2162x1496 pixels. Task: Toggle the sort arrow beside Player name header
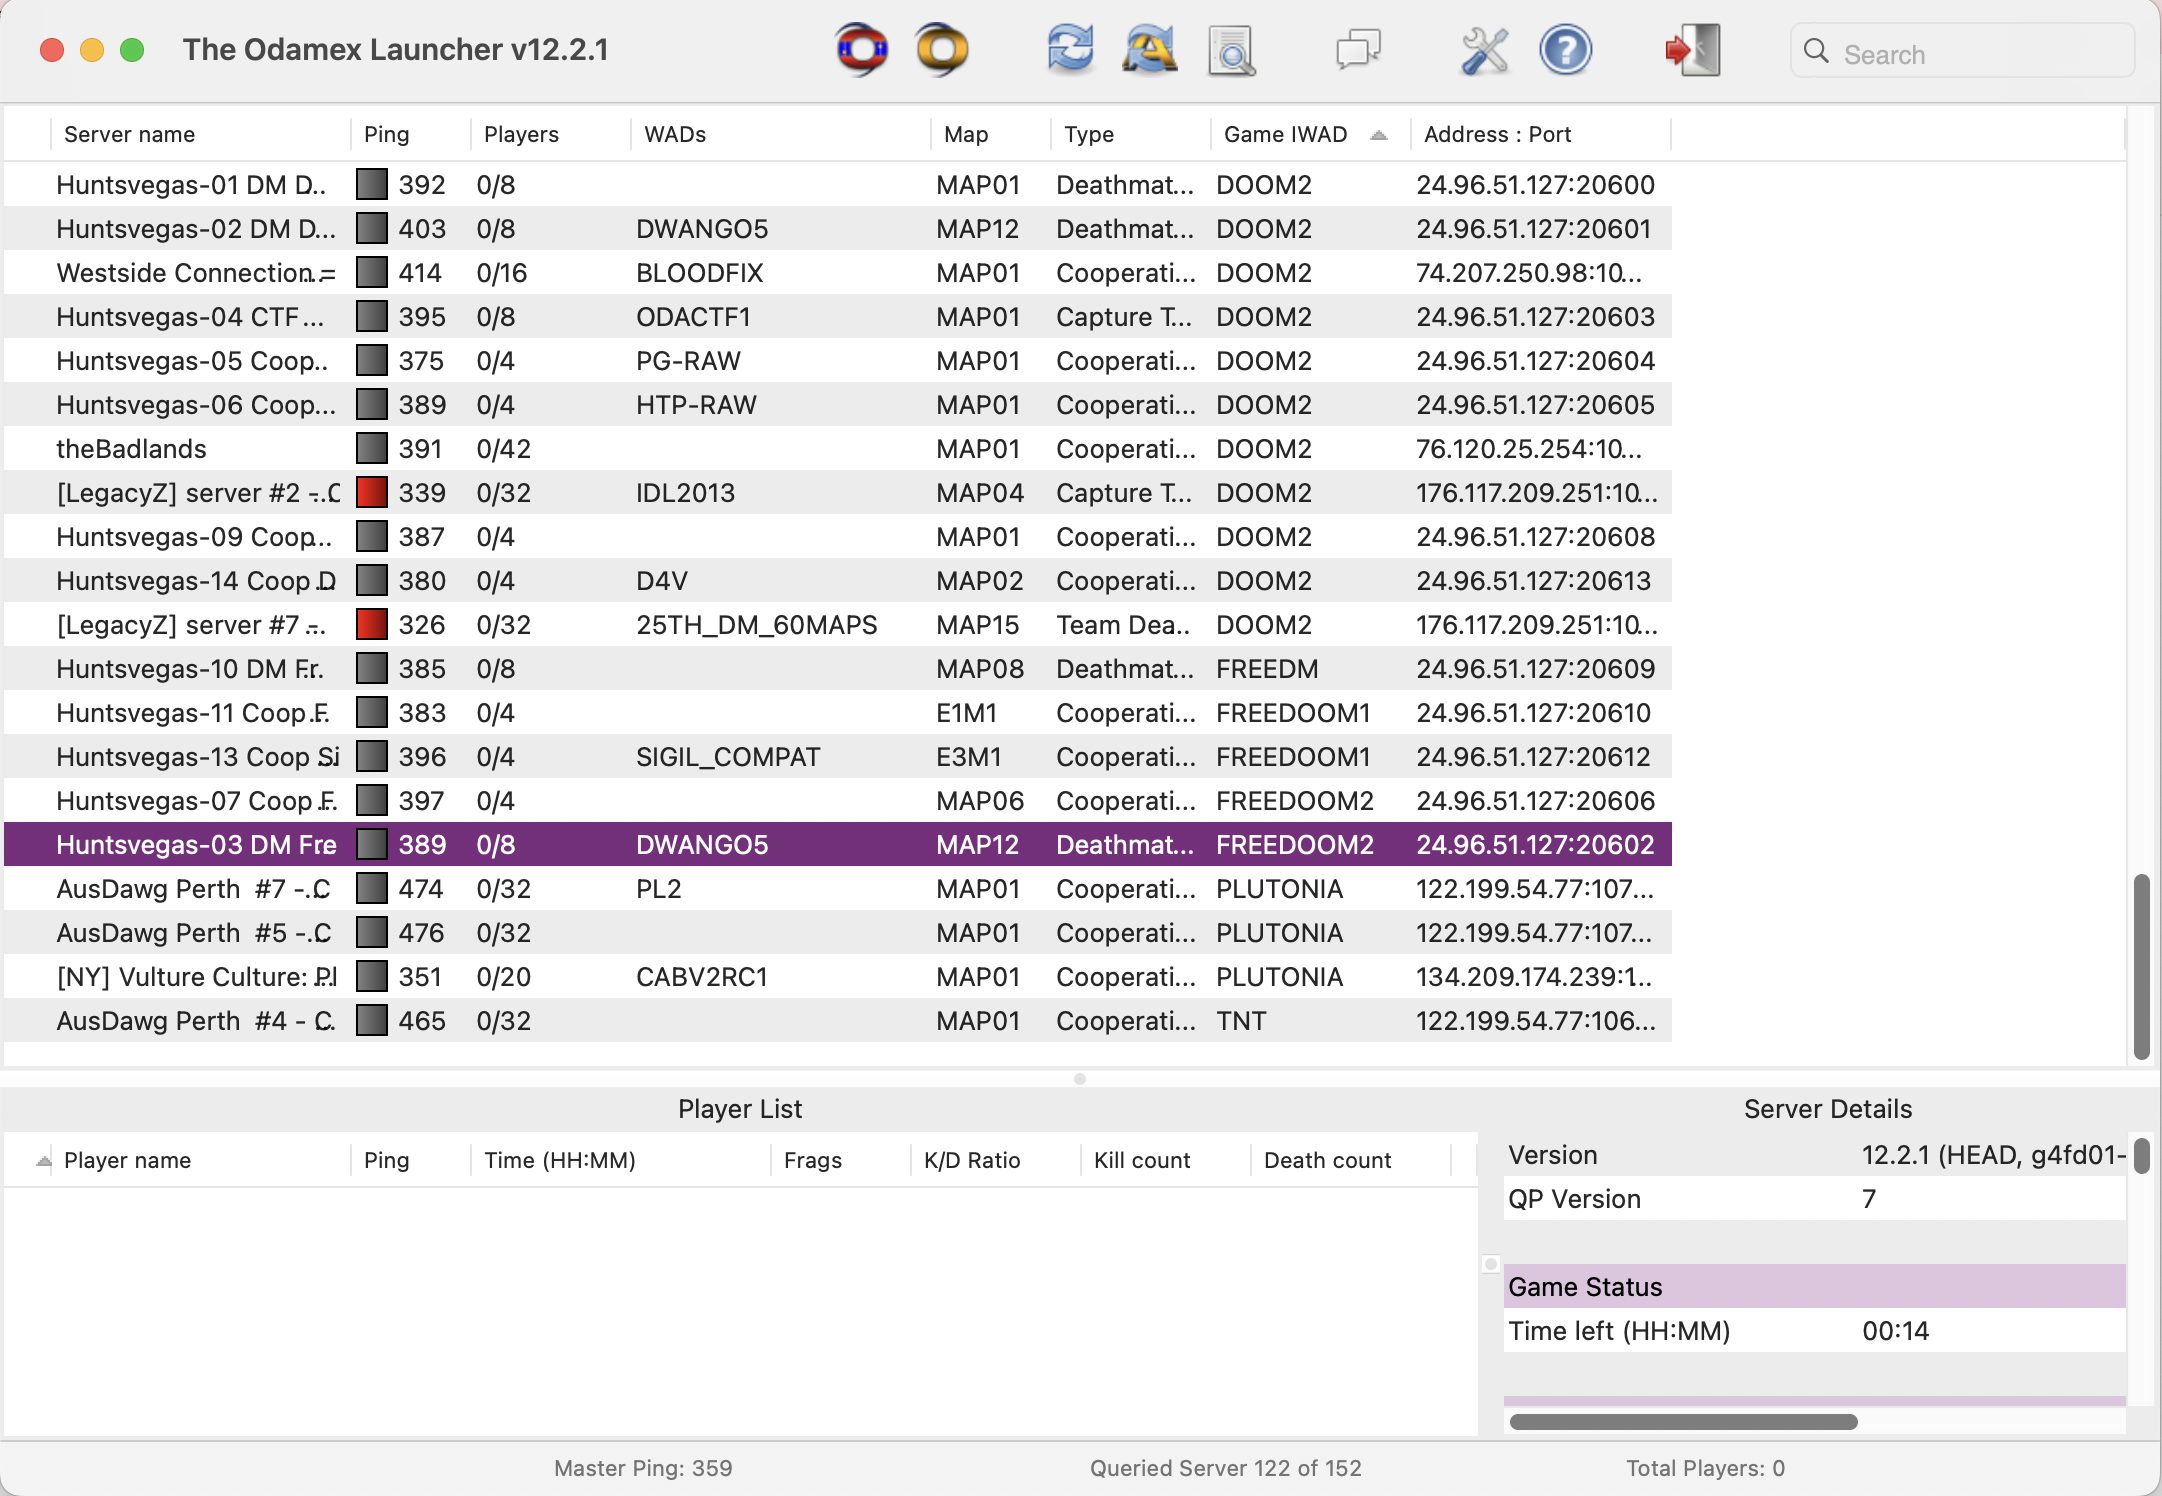pos(43,1161)
